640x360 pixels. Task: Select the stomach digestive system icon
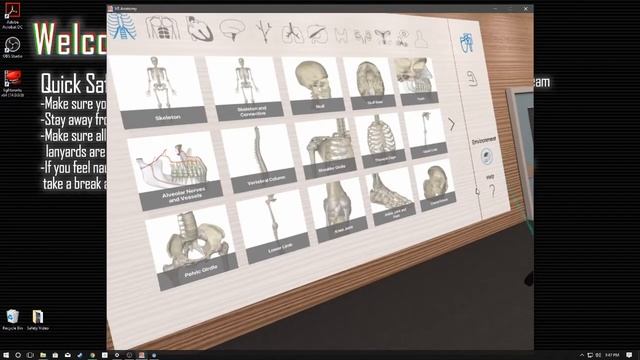tap(318, 34)
